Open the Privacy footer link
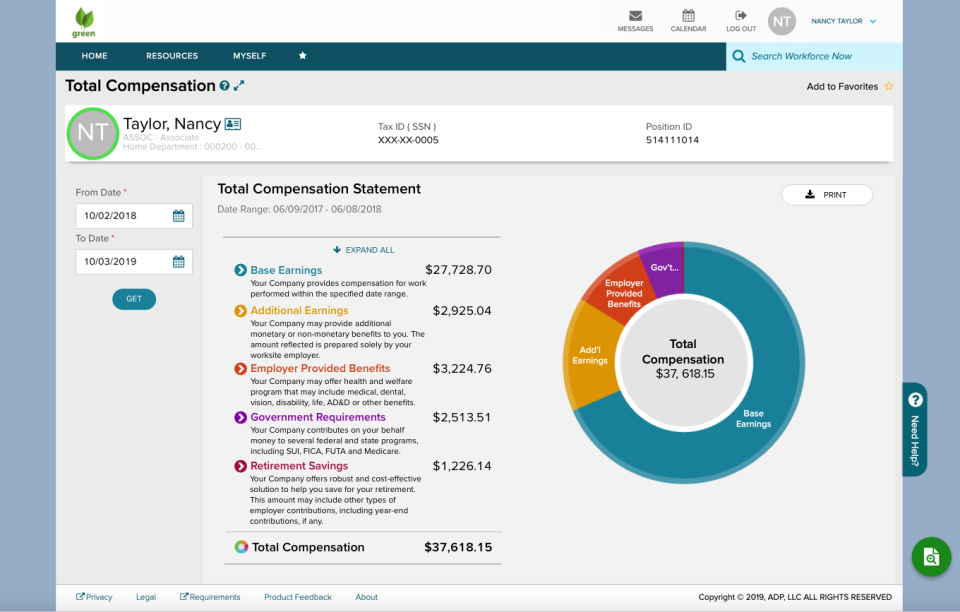This screenshot has width=960, height=612. [x=94, y=597]
